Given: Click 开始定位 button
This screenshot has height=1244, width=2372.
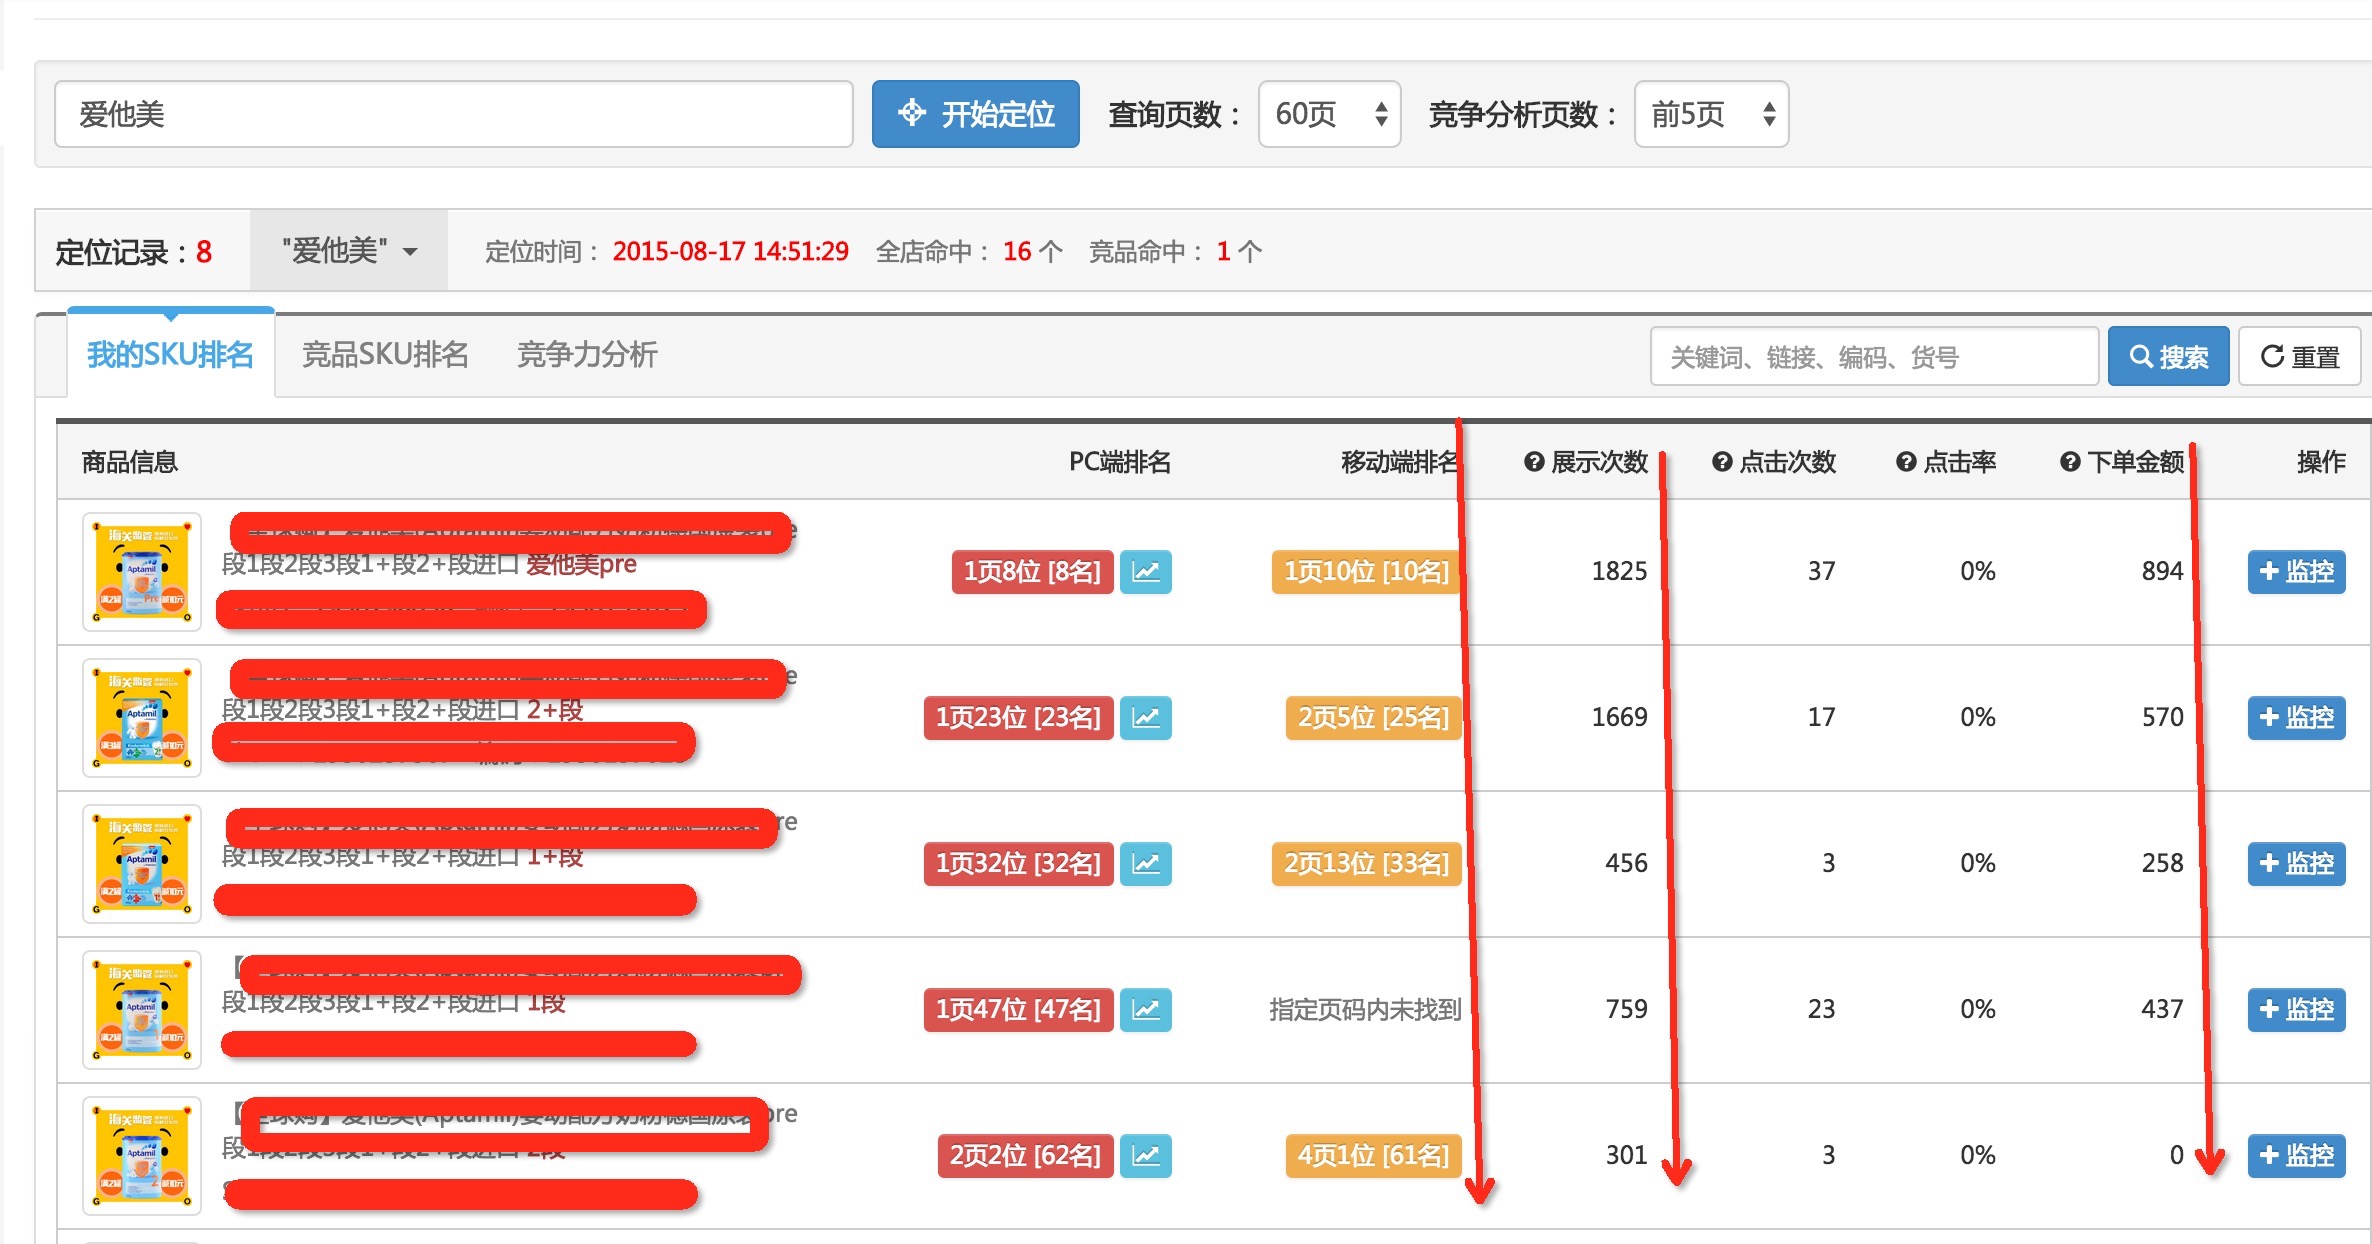Looking at the screenshot, I should 975,114.
